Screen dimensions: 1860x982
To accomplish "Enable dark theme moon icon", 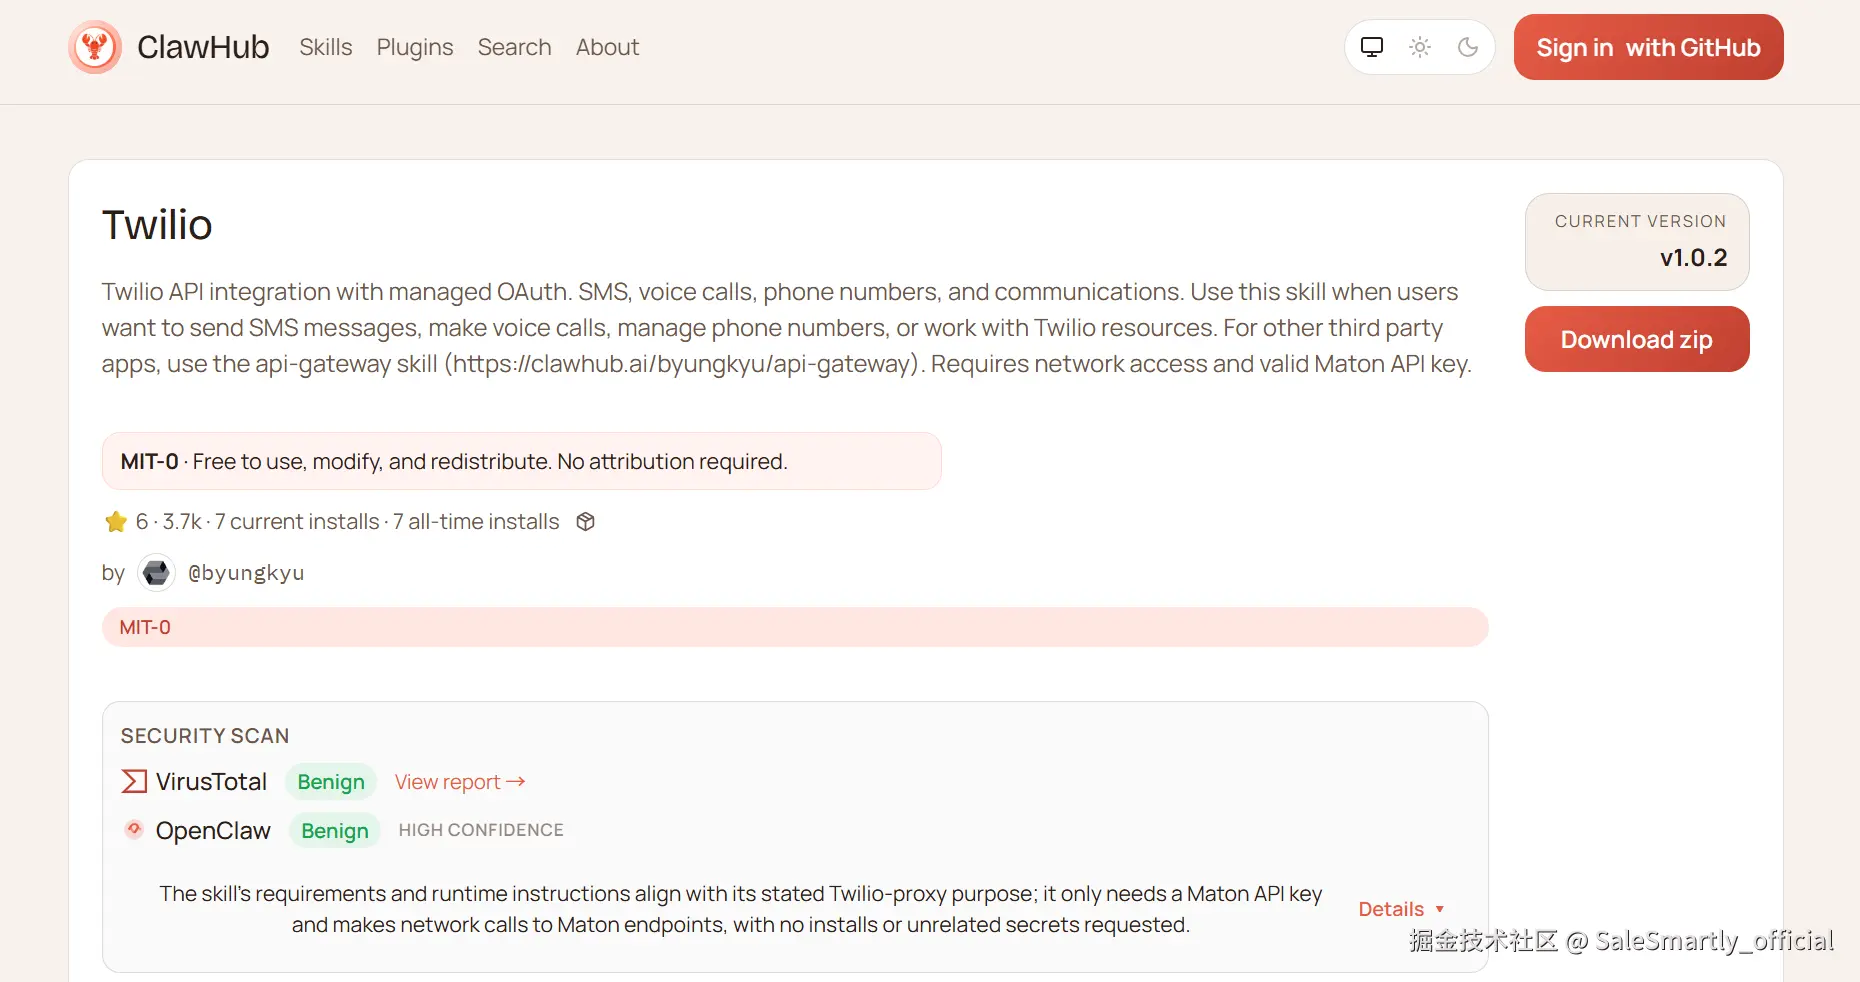I will 1468,47.
